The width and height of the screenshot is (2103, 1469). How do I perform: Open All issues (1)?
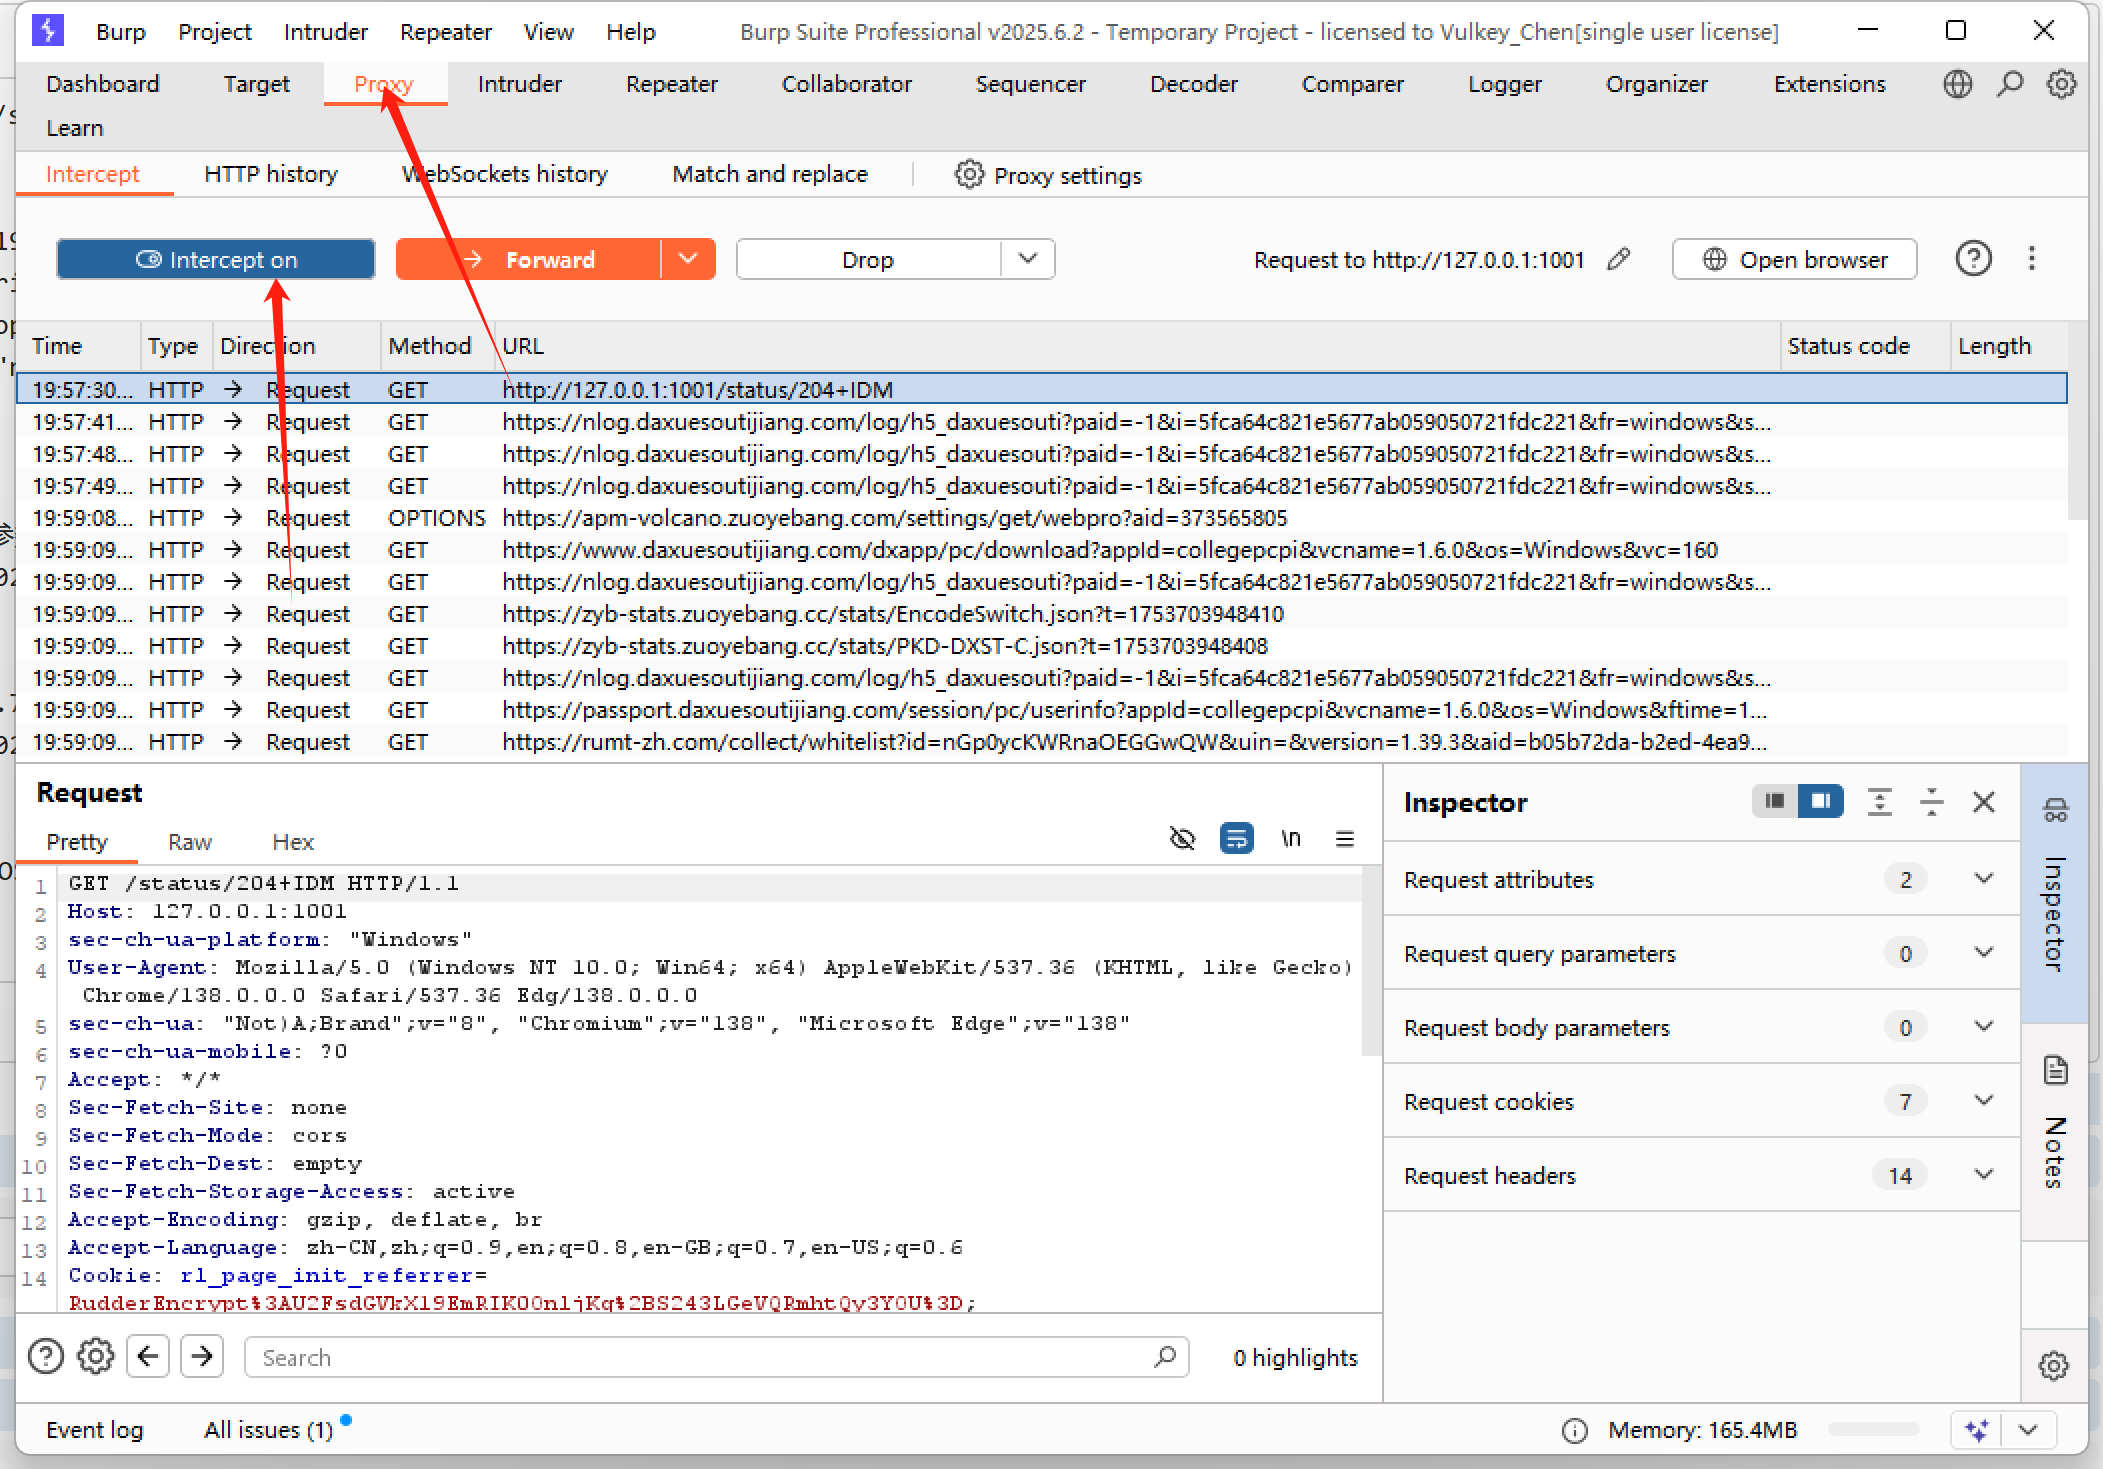pos(268,1430)
